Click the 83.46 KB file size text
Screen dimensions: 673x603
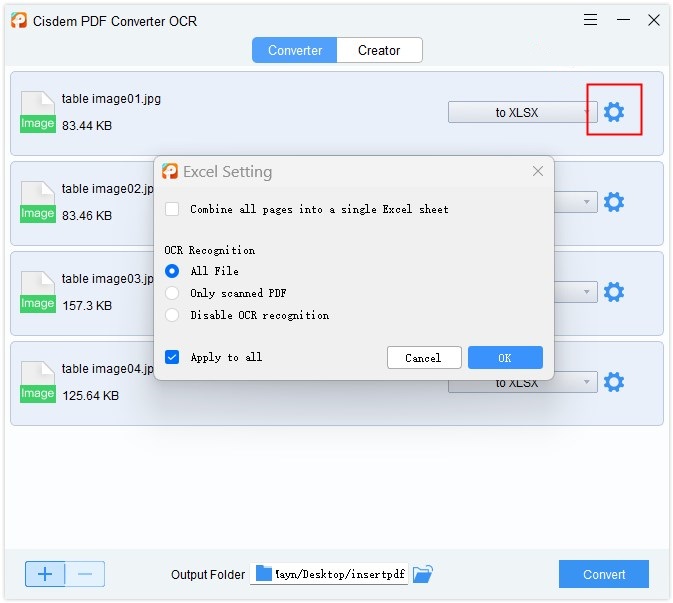click(87, 215)
